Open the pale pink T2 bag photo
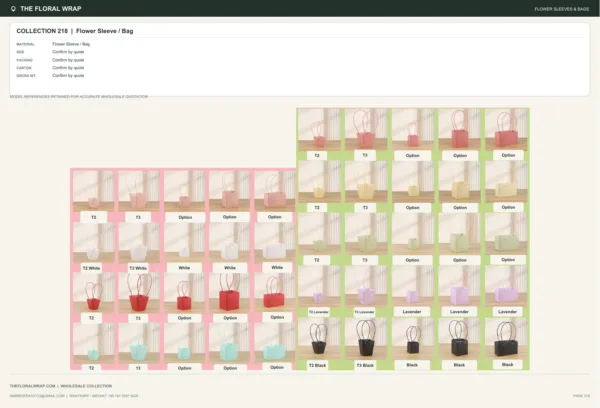The width and height of the screenshot is (600, 408). pyautogui.click(x=93, y=191)
